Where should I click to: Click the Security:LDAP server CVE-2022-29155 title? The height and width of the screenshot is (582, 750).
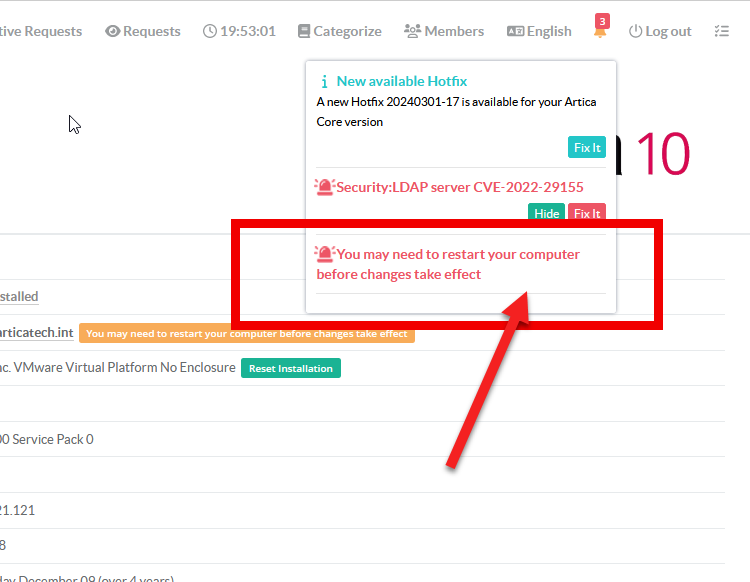click(x=460, y=187)
